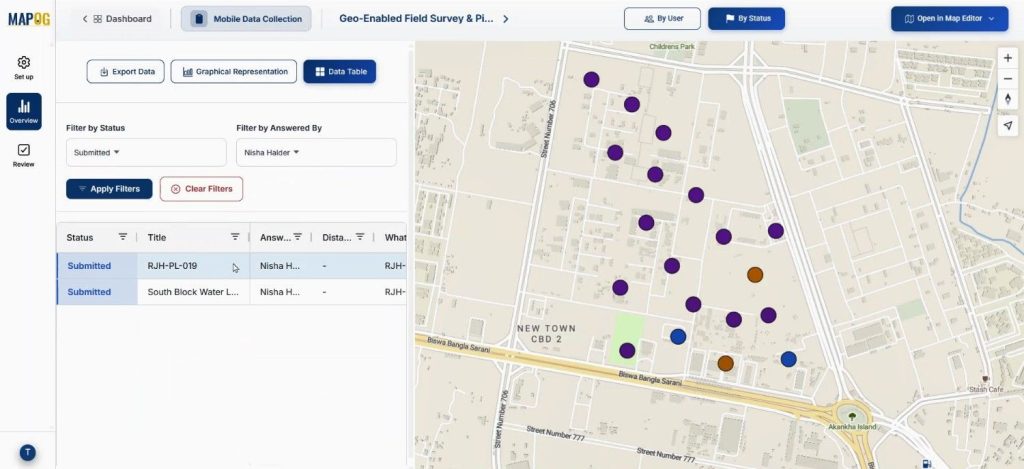Screen dimensions: 1024x469
Task: Go back to Dashboard
Action: click(116, 19)
